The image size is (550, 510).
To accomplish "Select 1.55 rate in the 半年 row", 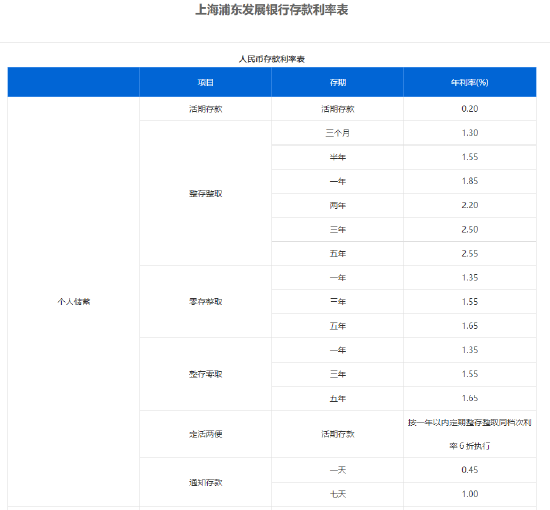I will point(470,157).
